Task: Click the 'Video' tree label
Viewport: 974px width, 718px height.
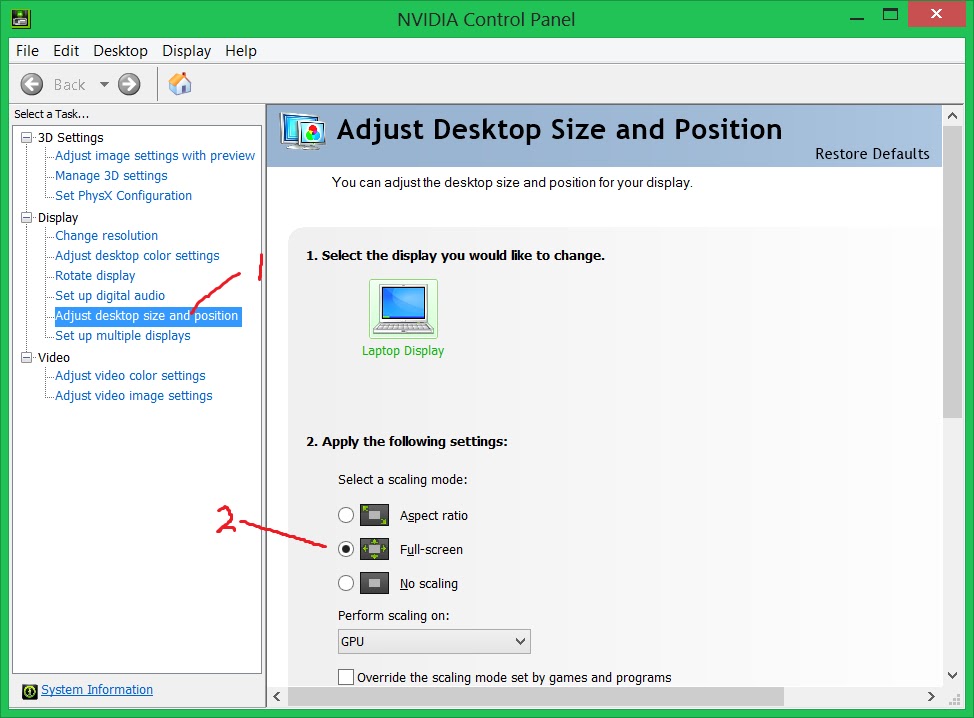Action: [53, 357]
